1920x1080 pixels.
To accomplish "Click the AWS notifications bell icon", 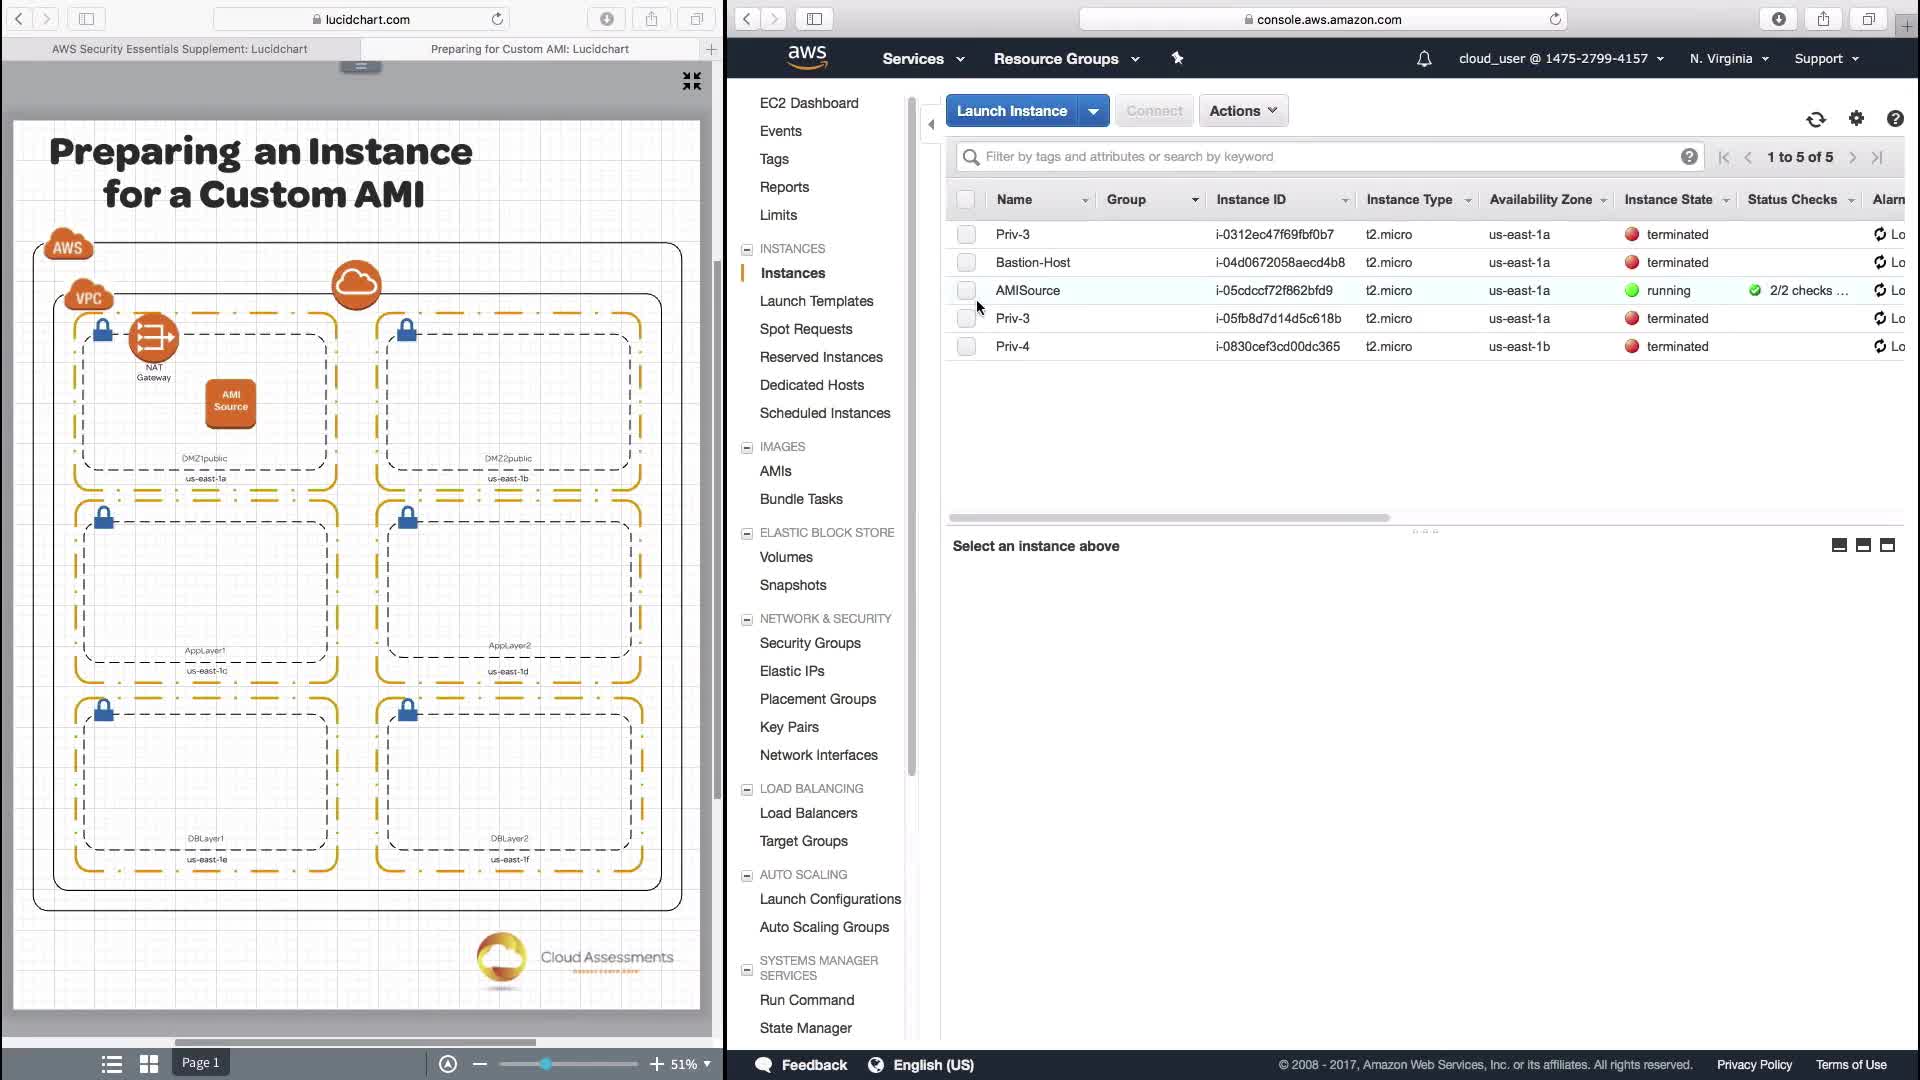I will coord(1424,59).
